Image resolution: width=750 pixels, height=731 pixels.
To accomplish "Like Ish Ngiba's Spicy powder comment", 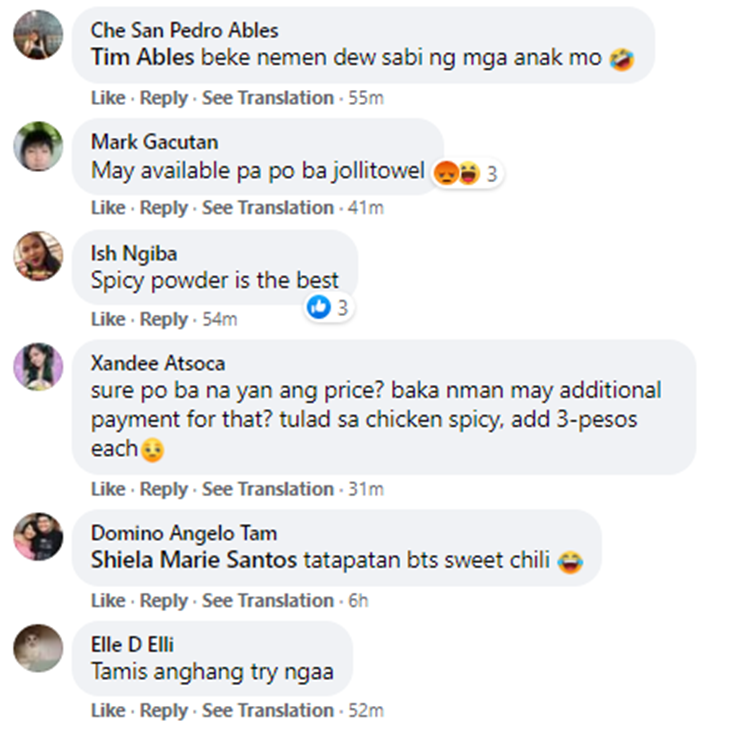I will [x=108, y=319].
